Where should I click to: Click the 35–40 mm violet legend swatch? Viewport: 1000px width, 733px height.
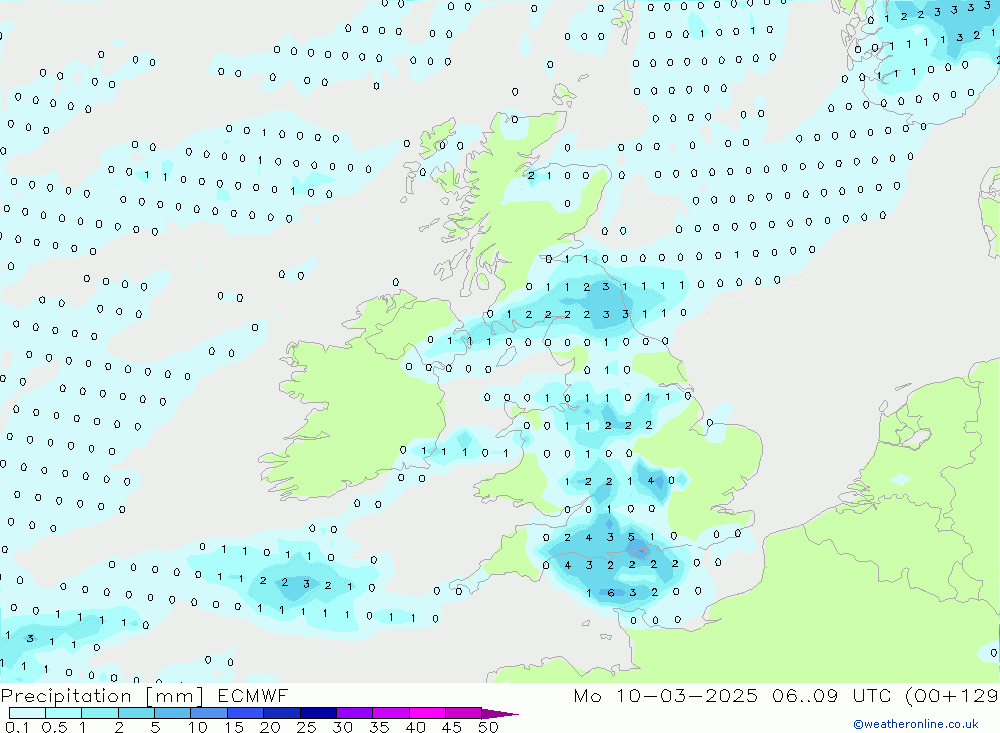coord(391,713)
